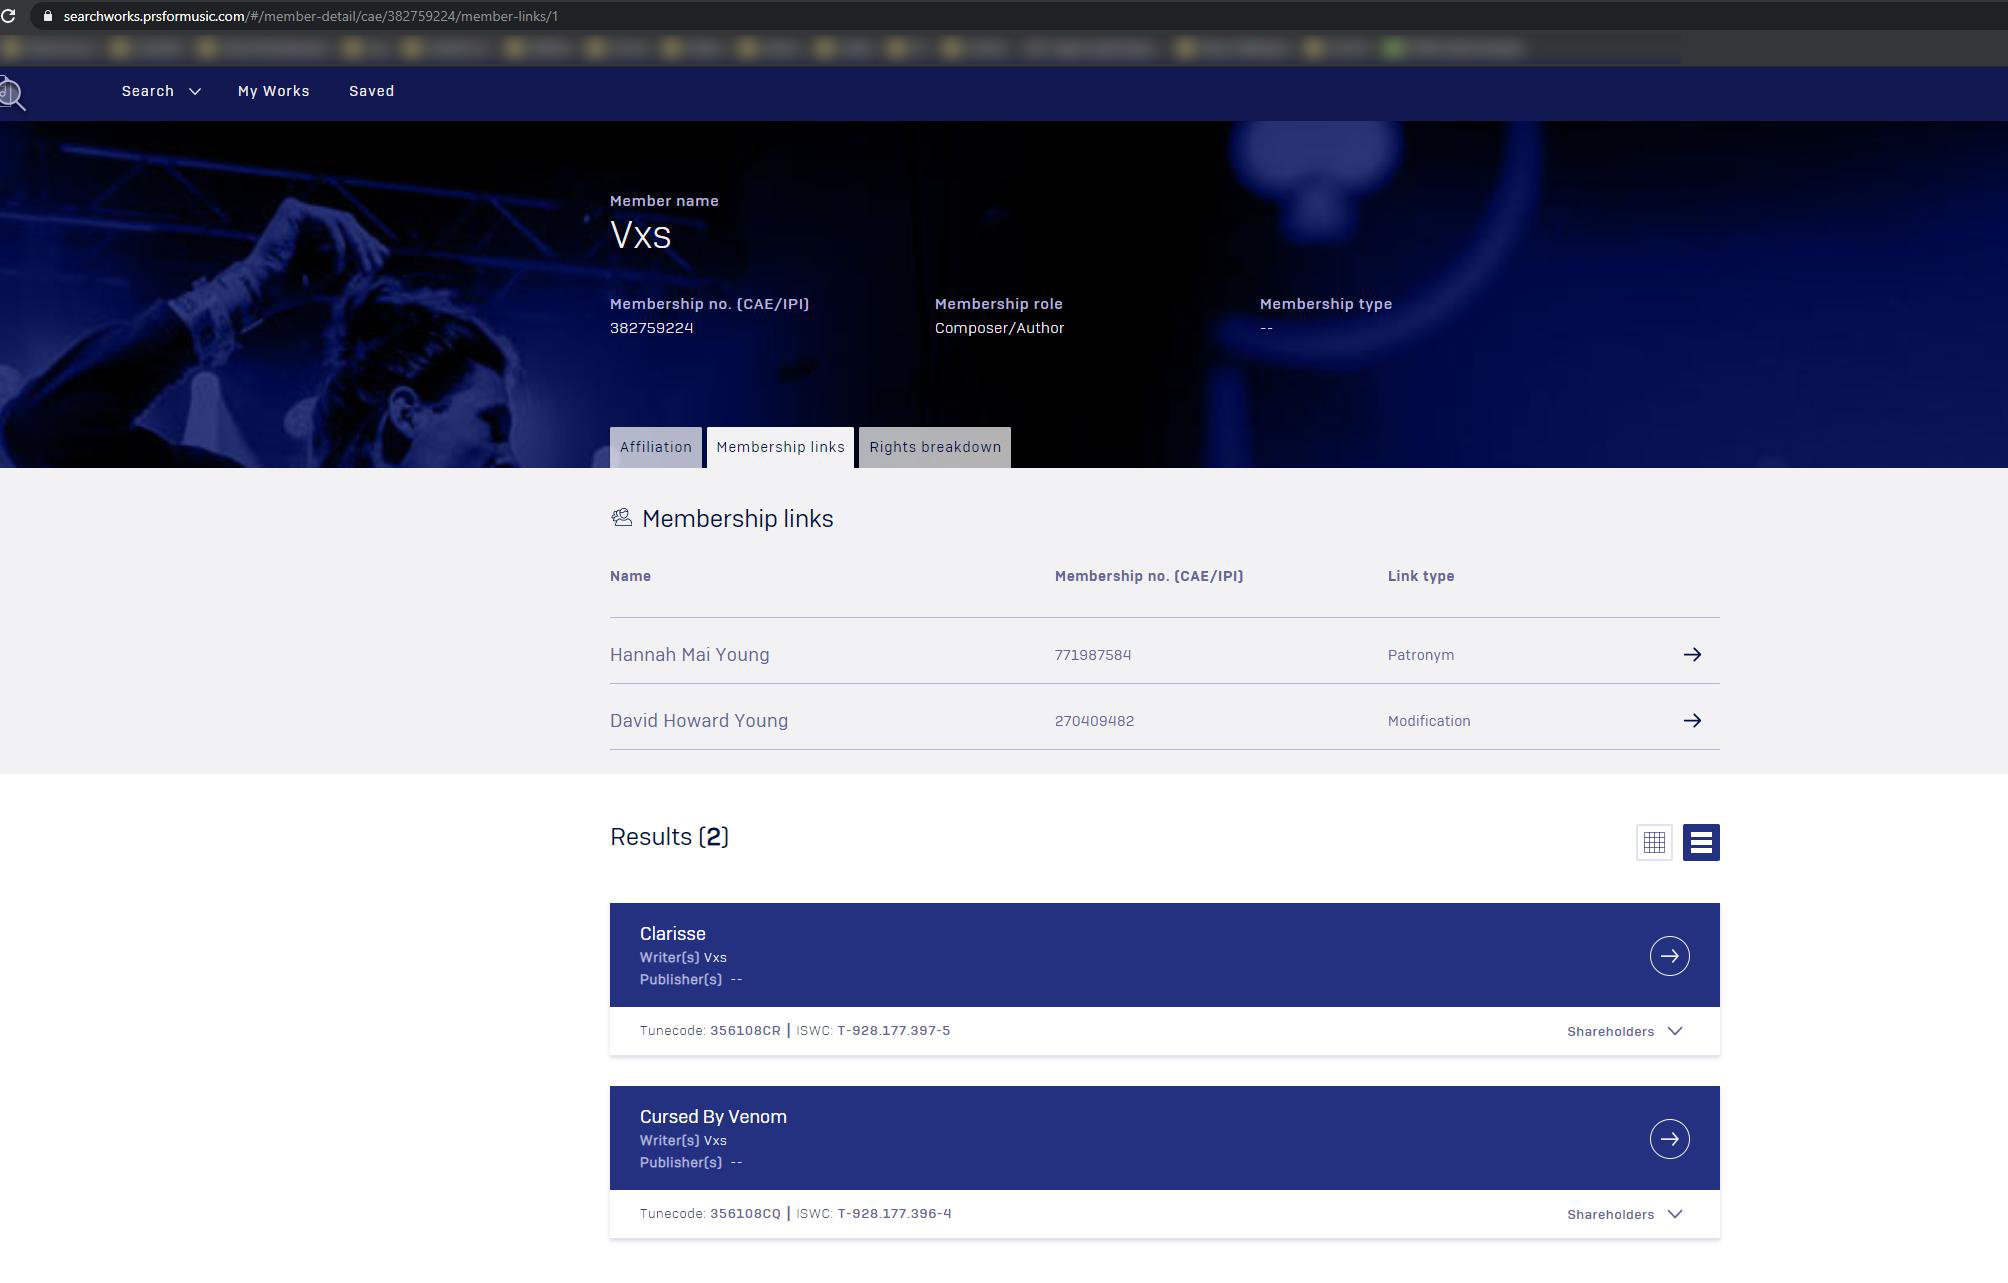Screen dimensions: 2008x1283
Task: Click the Hannah Mai Young name link
Action: (x=689, y=655)
